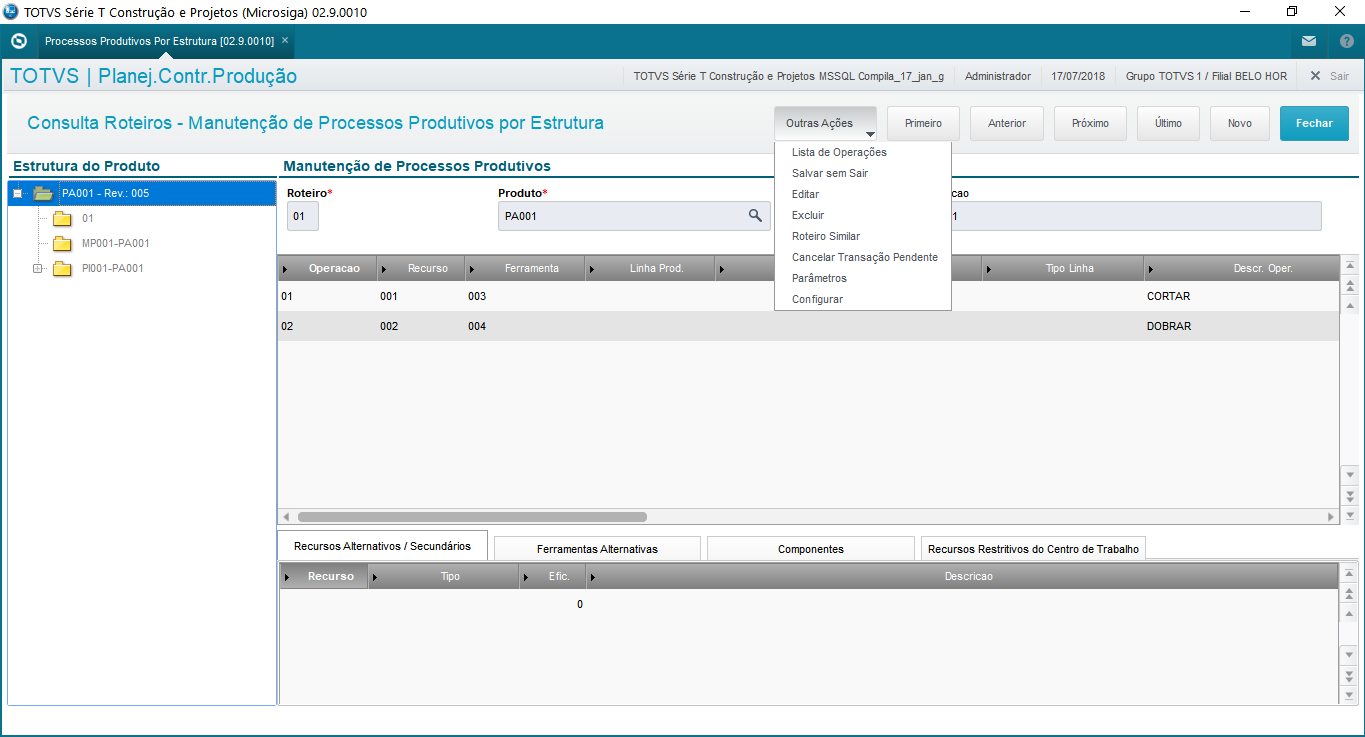Image resolution: width=1365 pixels, height=737 pixels.
Task: Click left arrow of the horizontal scrollbar
Action: [x=286, y=517]
